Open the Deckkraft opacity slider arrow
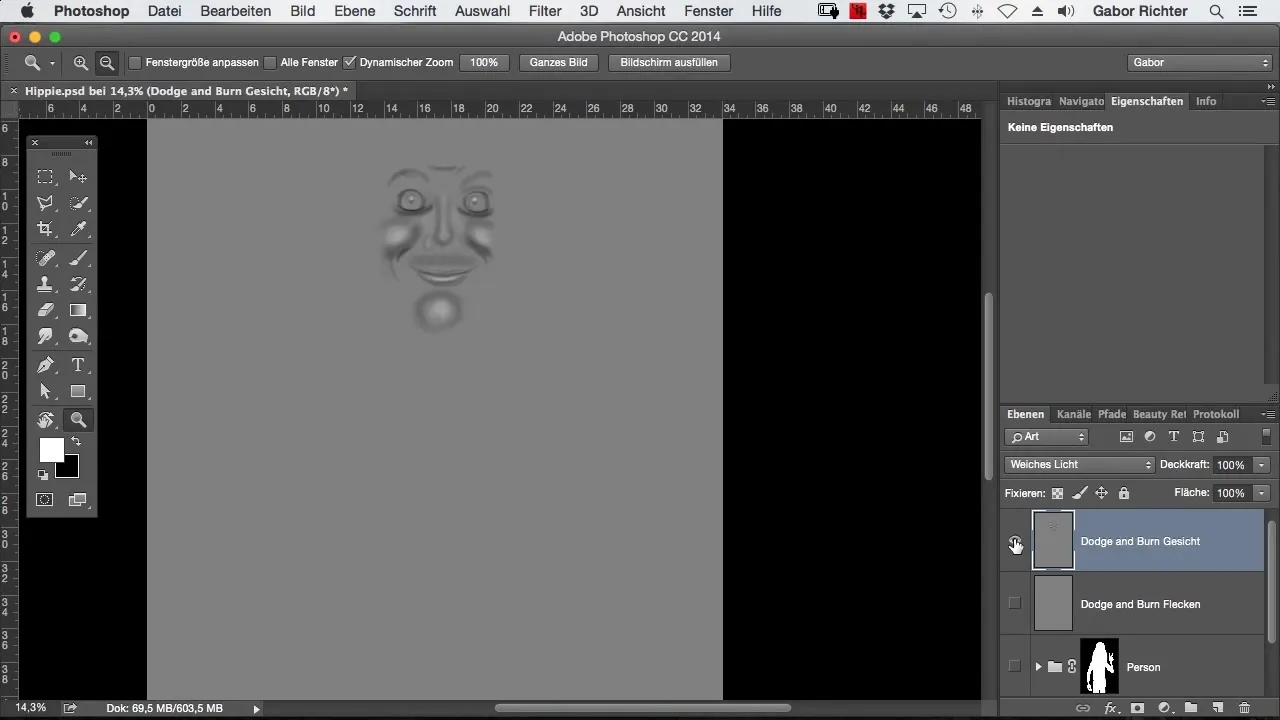 1262,465
